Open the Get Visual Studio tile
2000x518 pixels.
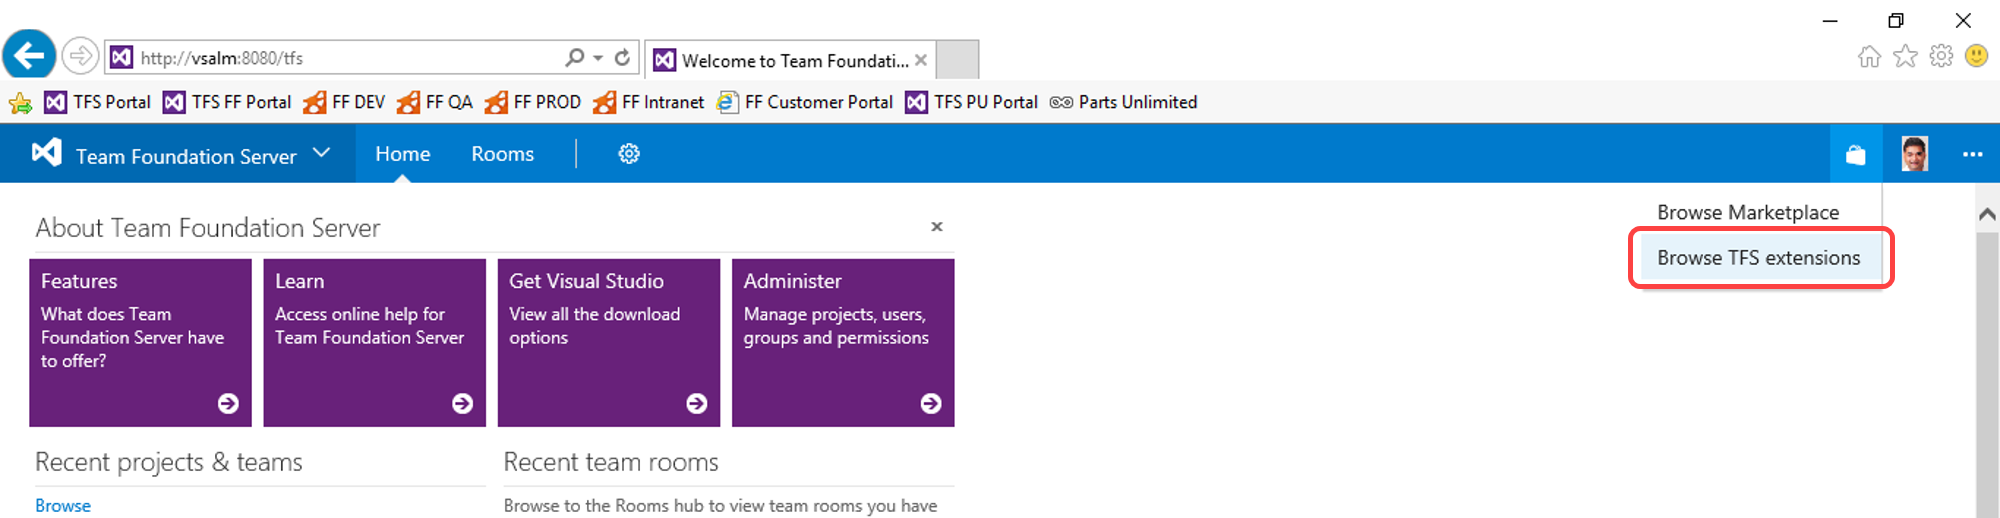pyautogui.click(x=609, y=343)
